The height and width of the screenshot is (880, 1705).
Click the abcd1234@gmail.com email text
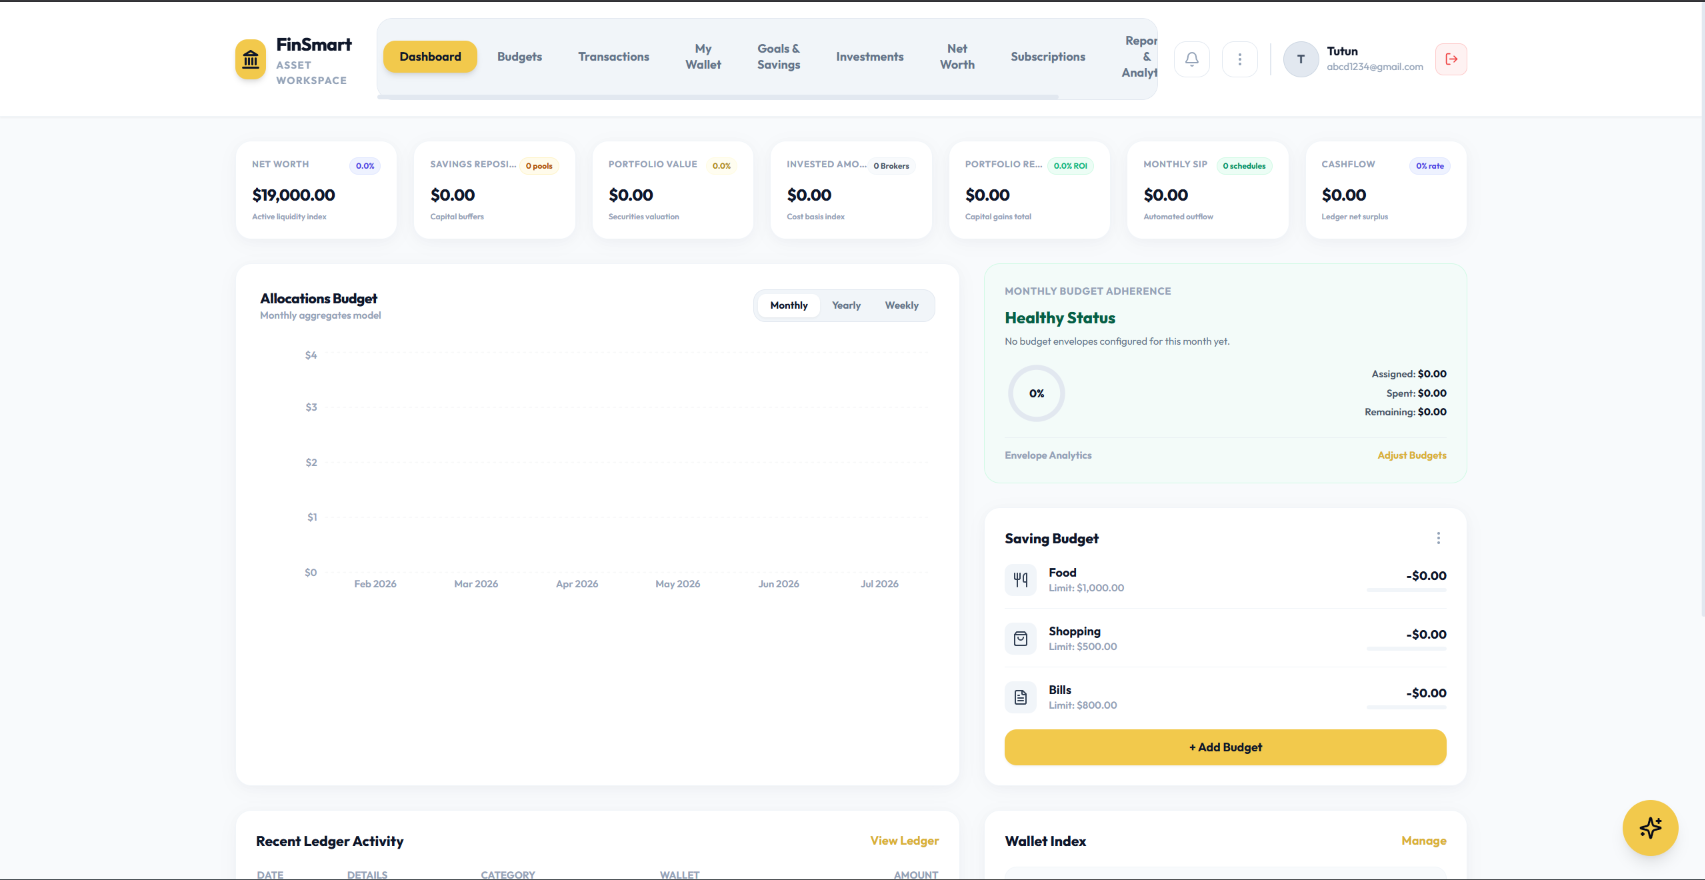pos(1375,67)
